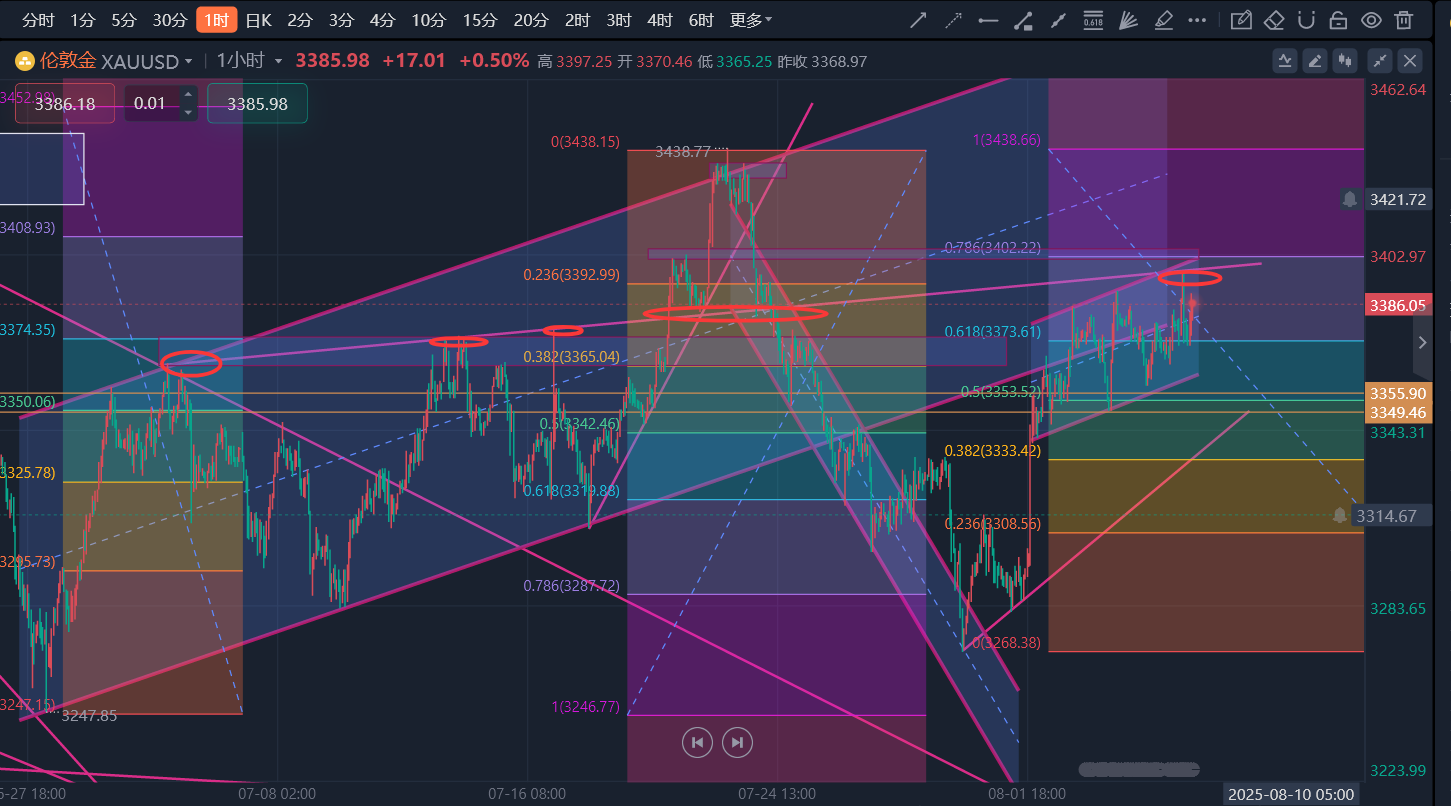Select the trend line with label tool
1451x806 pixels.
[x=1023, y=20]
